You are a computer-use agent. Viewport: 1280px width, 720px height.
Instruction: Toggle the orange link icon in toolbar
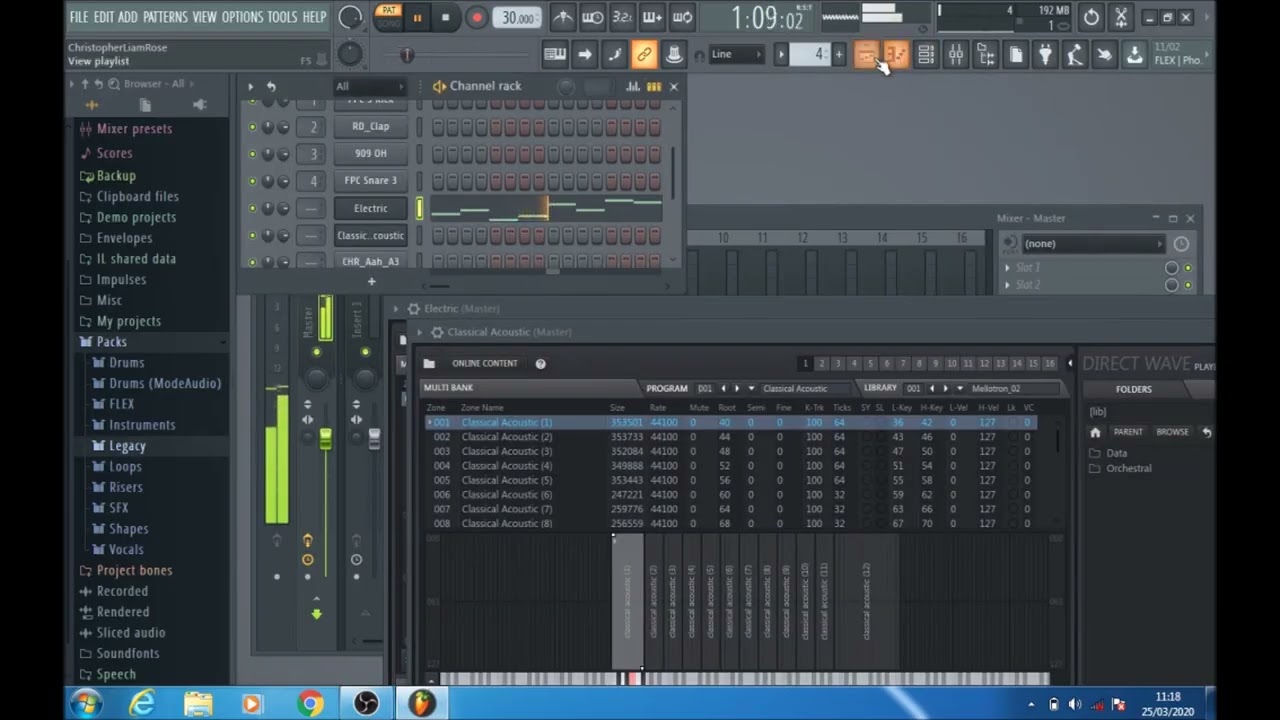(645, 55)
